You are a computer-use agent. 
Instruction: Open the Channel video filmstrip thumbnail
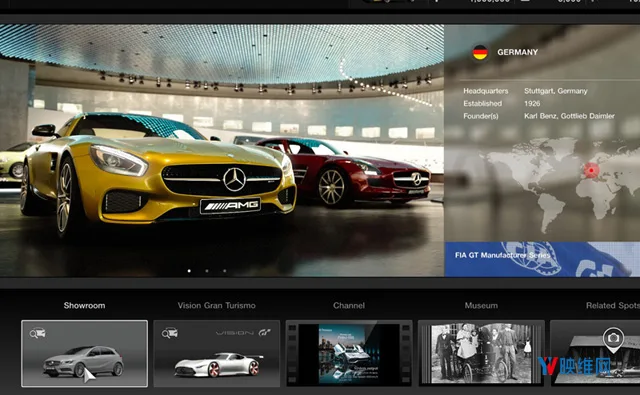click(349, 353)
